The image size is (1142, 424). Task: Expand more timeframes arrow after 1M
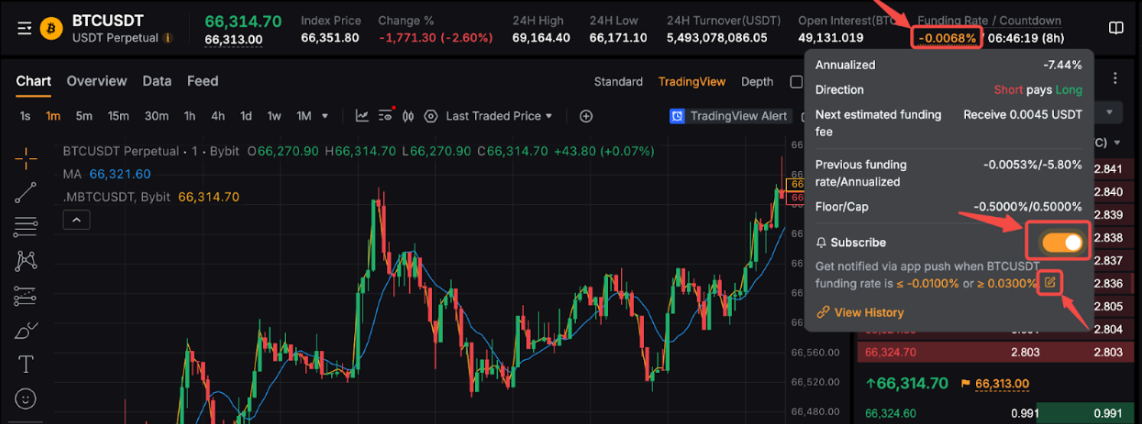[324, 116]
